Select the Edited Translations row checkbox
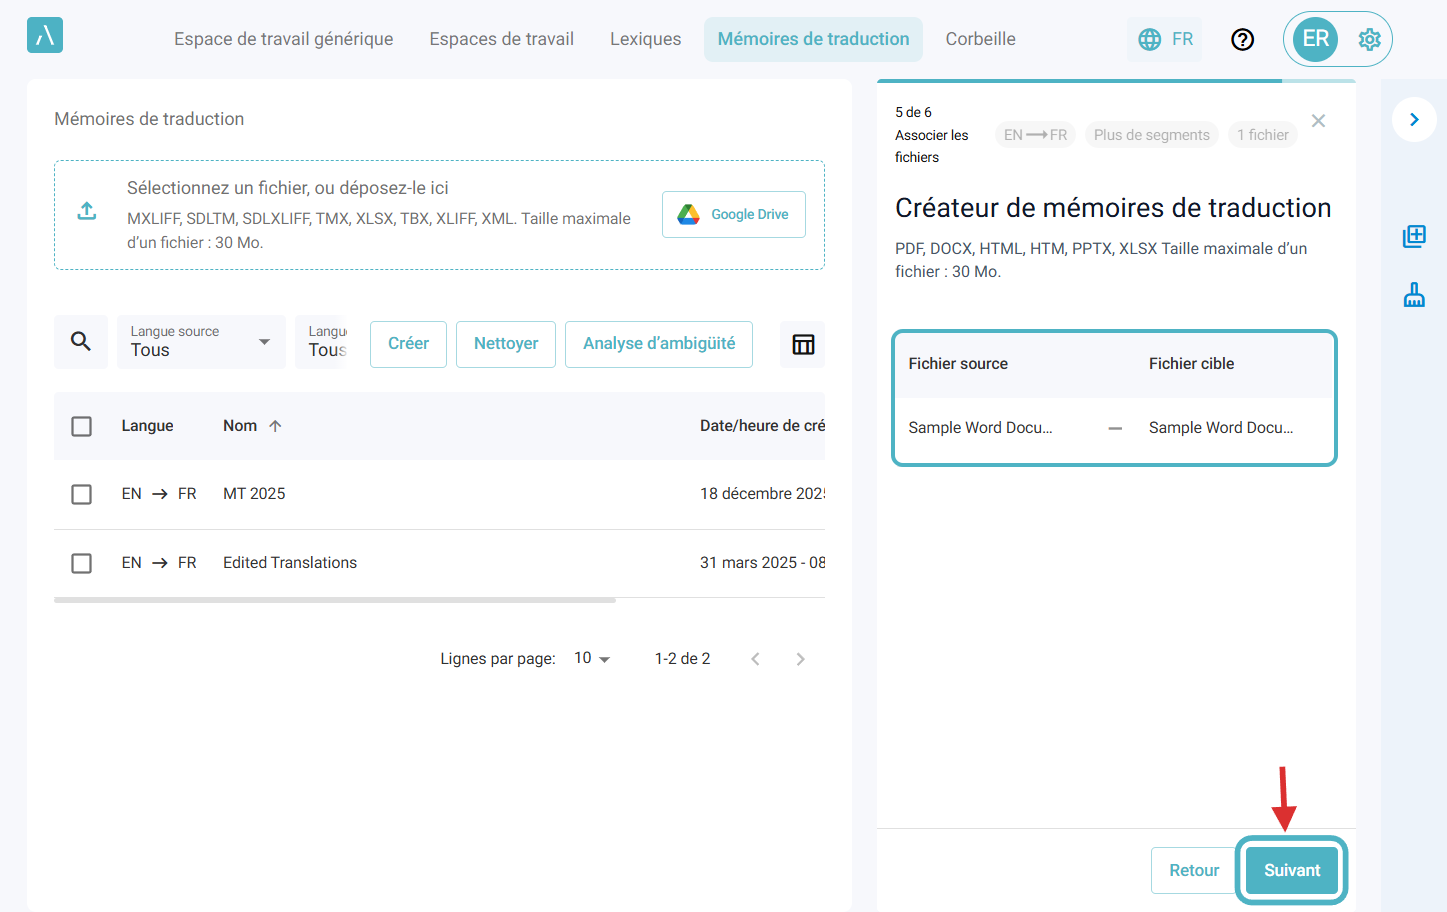 pos(82,563)
